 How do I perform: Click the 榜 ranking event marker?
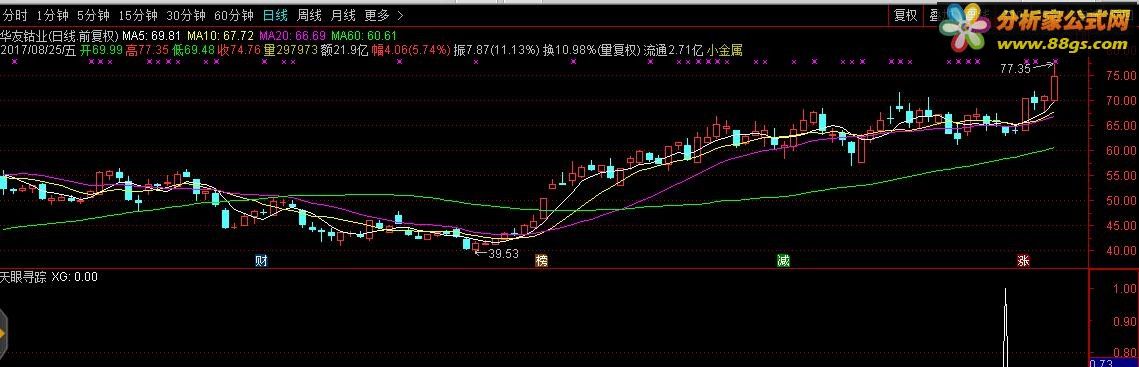tap(541, 261)
